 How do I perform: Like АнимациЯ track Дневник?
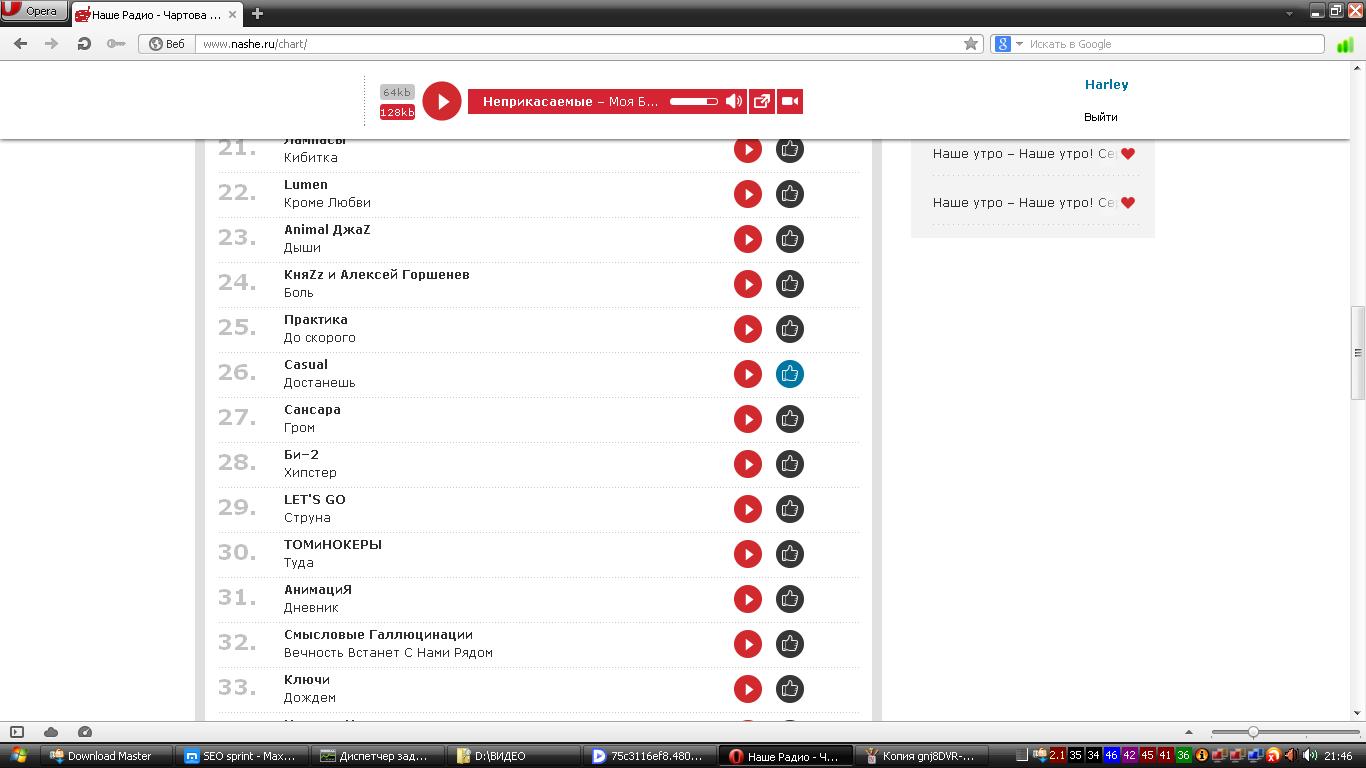(790, 599)
